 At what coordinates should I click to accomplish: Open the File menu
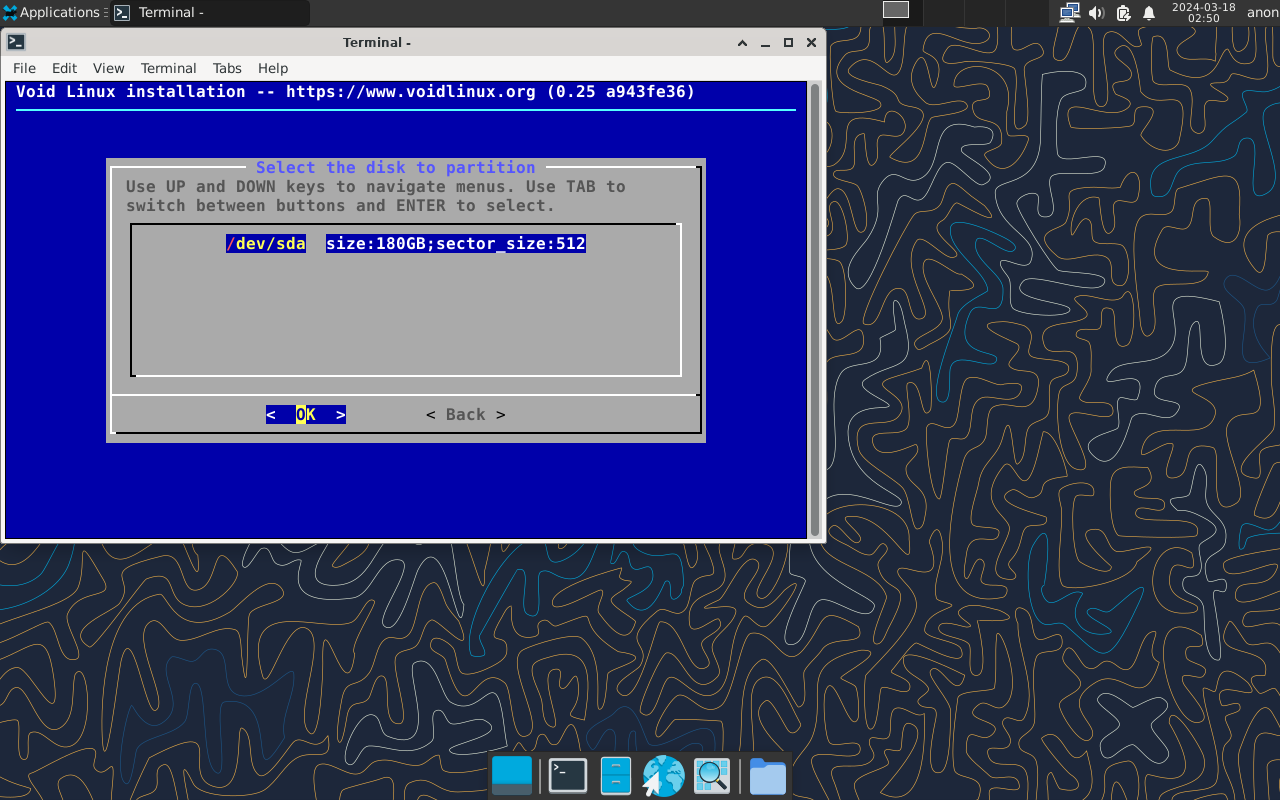tap(24, 68)
